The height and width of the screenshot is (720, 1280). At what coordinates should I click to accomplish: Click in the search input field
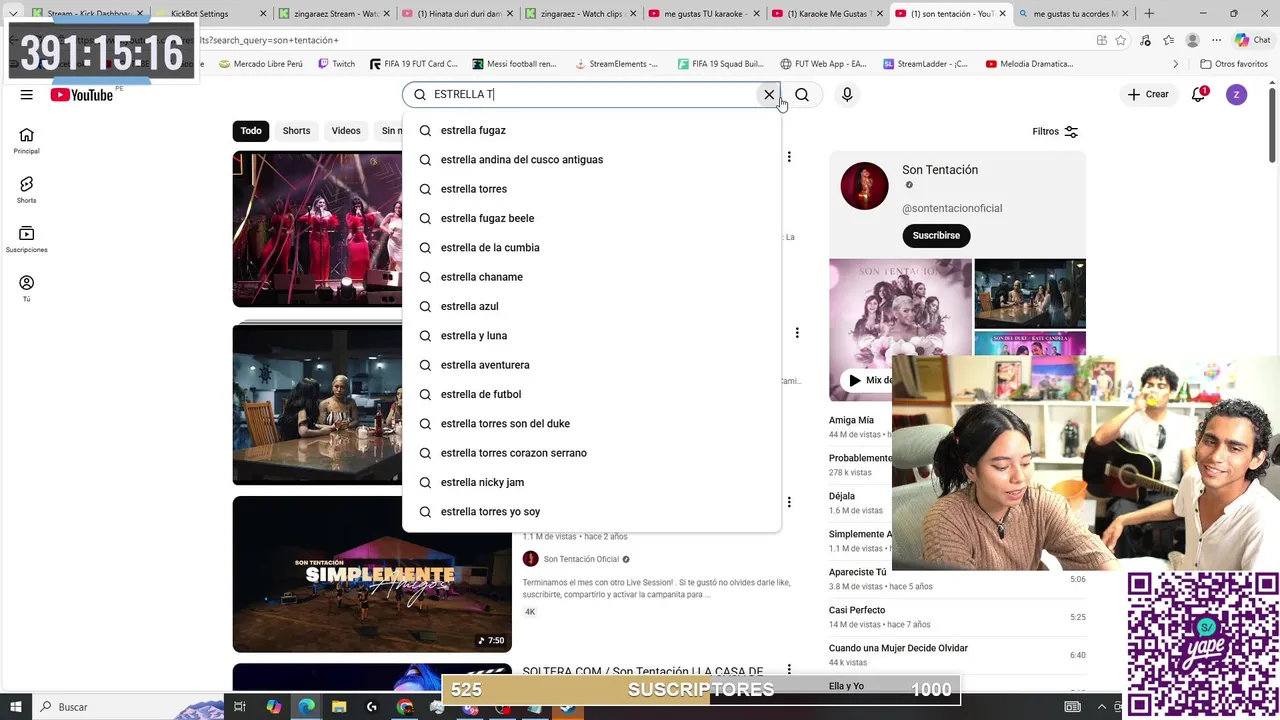tap(590, 95)
